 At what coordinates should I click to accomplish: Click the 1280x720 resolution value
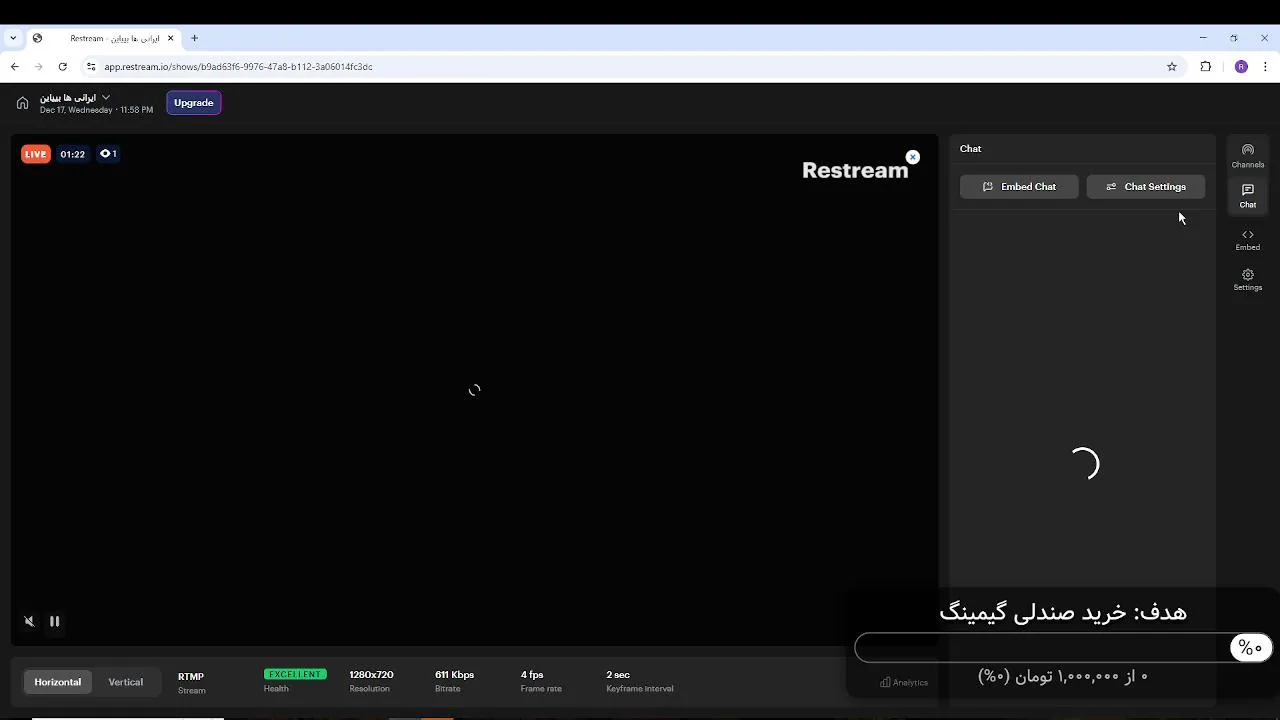pos(371,675)
